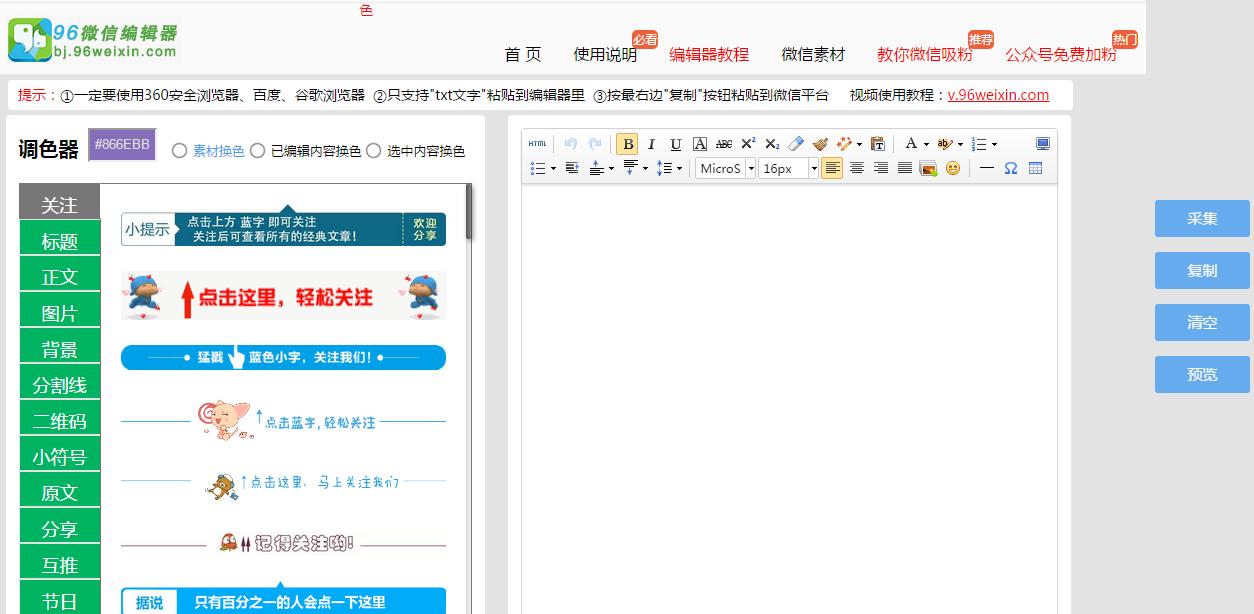
Task: Insert a table using the table icon
Action: click(1035, 167)
